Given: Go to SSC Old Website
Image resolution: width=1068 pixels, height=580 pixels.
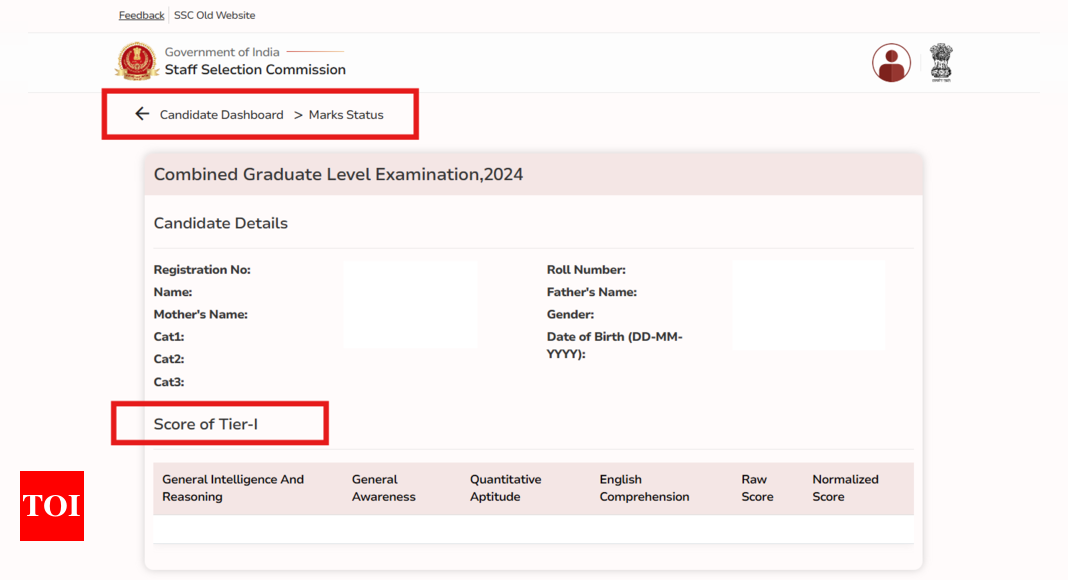Looking at the screenshot, I should point(215,15).
